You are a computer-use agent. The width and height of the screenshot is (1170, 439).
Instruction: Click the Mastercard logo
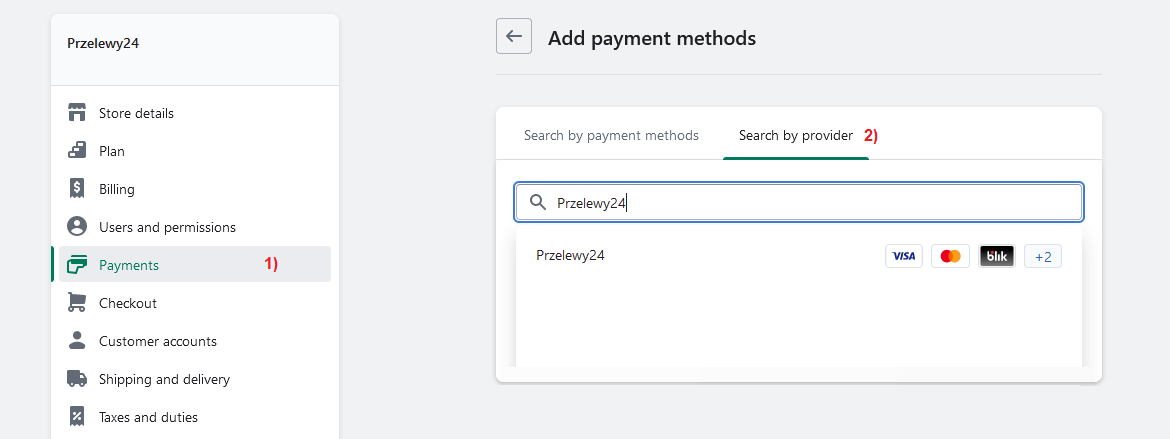(951, 256)
